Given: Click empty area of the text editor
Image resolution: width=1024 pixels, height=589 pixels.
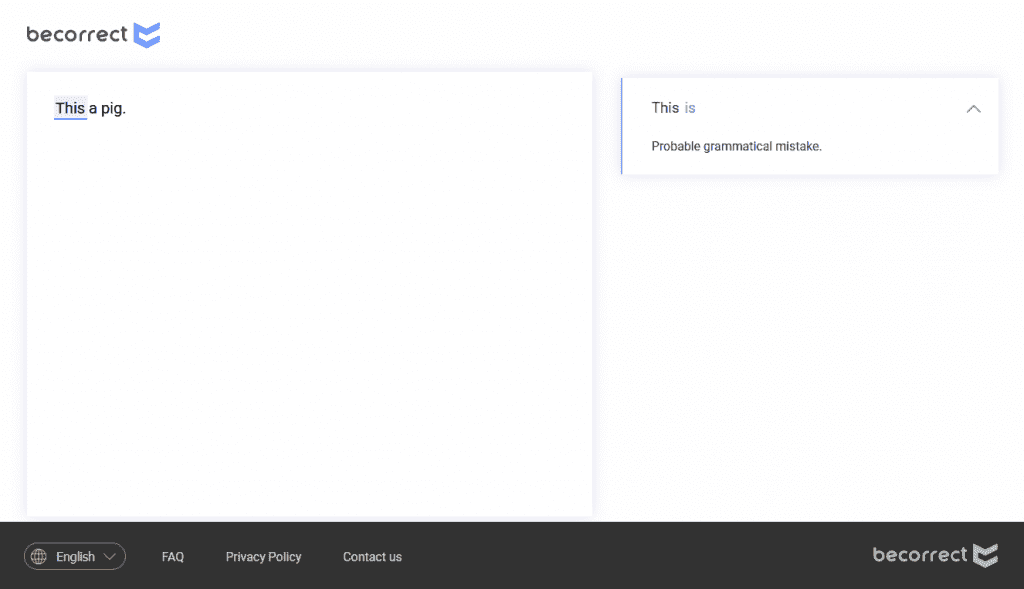Looking at the screenshot, I should coord(309,320).
